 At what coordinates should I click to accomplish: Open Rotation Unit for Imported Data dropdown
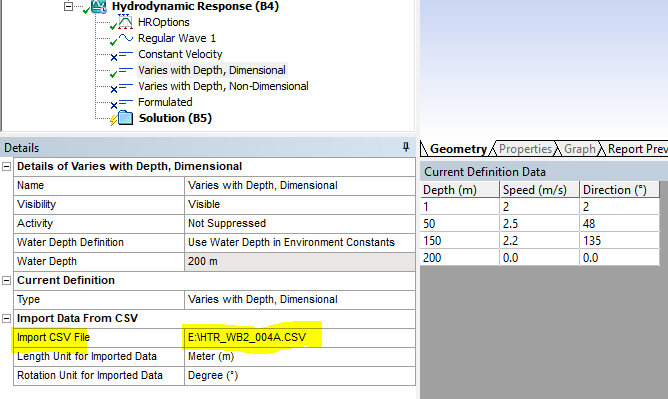tap(300, 376)
